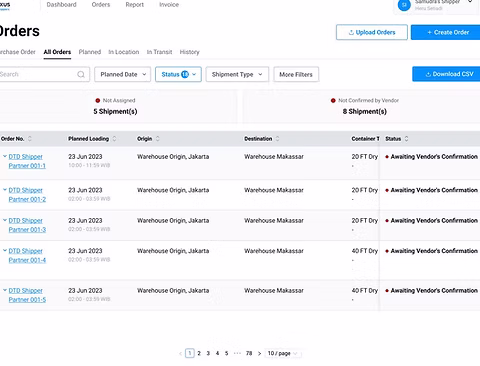
Task: Click pagination ellipsis jump icon
Action: coord(237,353)
